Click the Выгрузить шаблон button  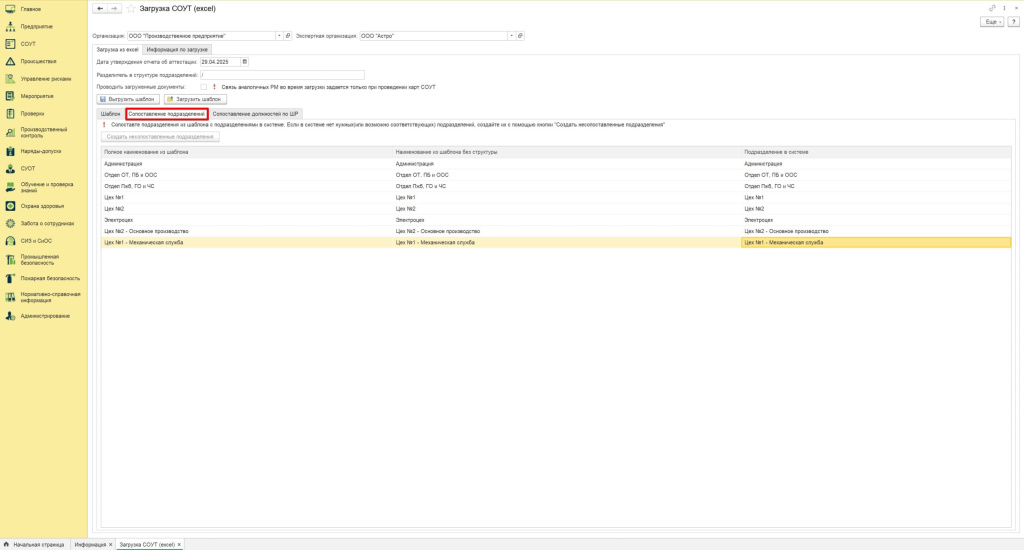[x=128, y=99]
